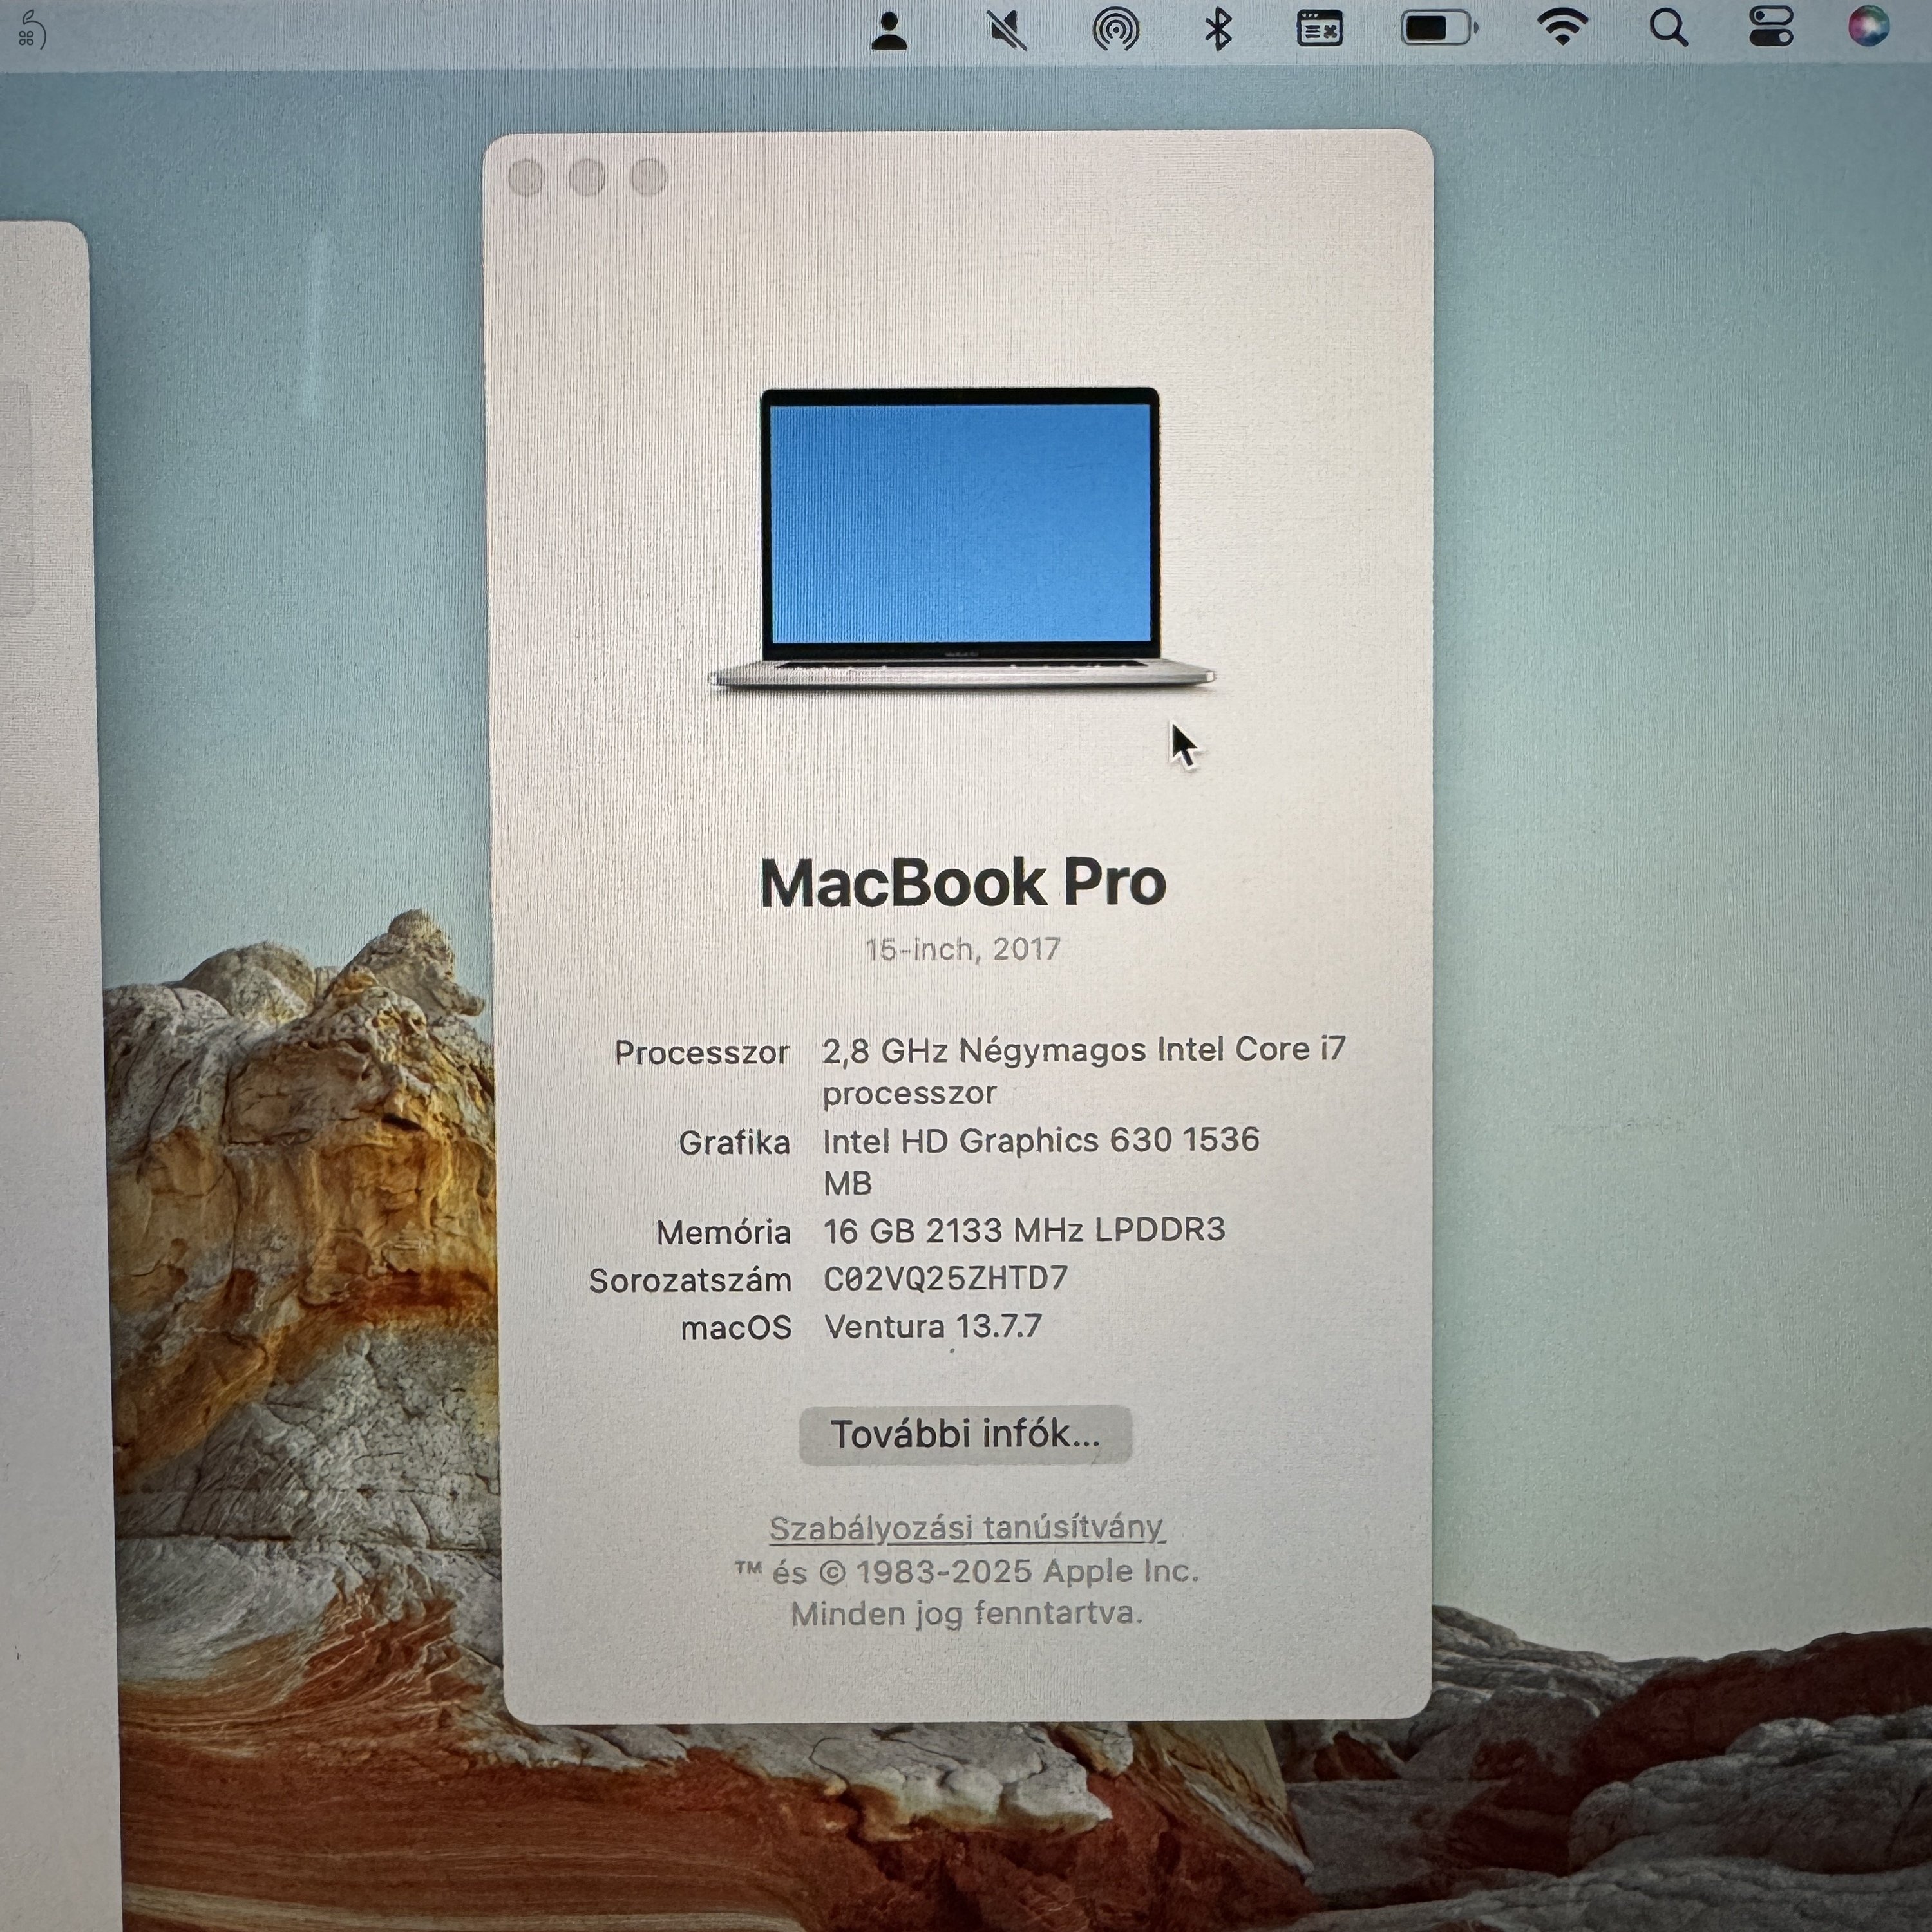Open the Szabályozási tanúsítvány link
Image resolution: width=1932 pixels, height=1932 pixels.
point(966,1527)
